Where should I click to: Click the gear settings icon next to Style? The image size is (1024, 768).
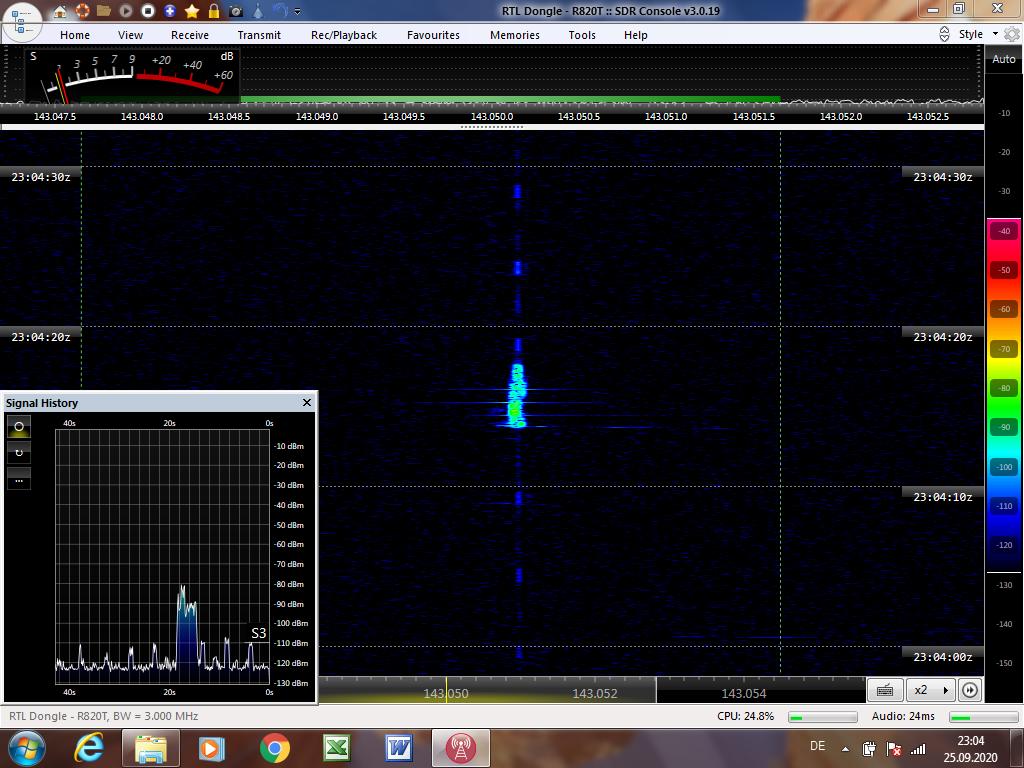[x=1012, y=34]
